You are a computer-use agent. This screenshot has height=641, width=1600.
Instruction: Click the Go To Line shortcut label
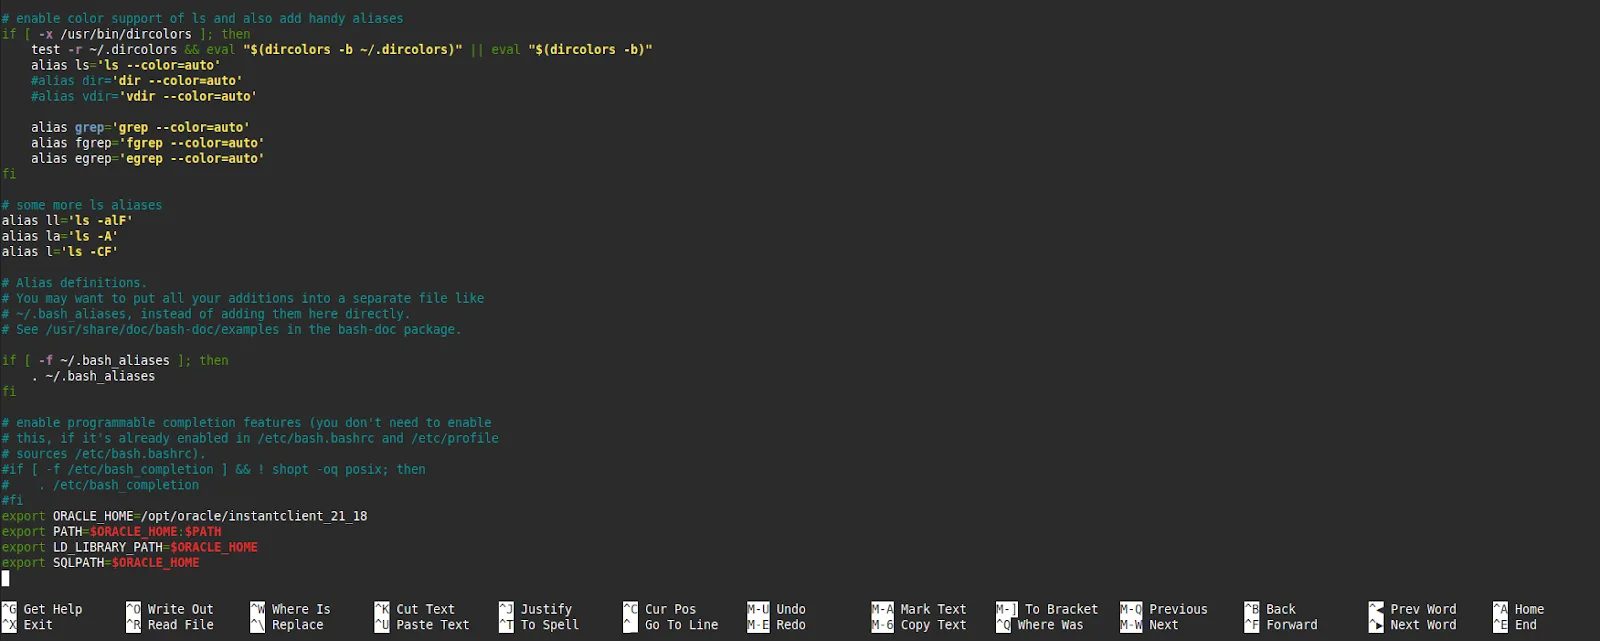681,625
